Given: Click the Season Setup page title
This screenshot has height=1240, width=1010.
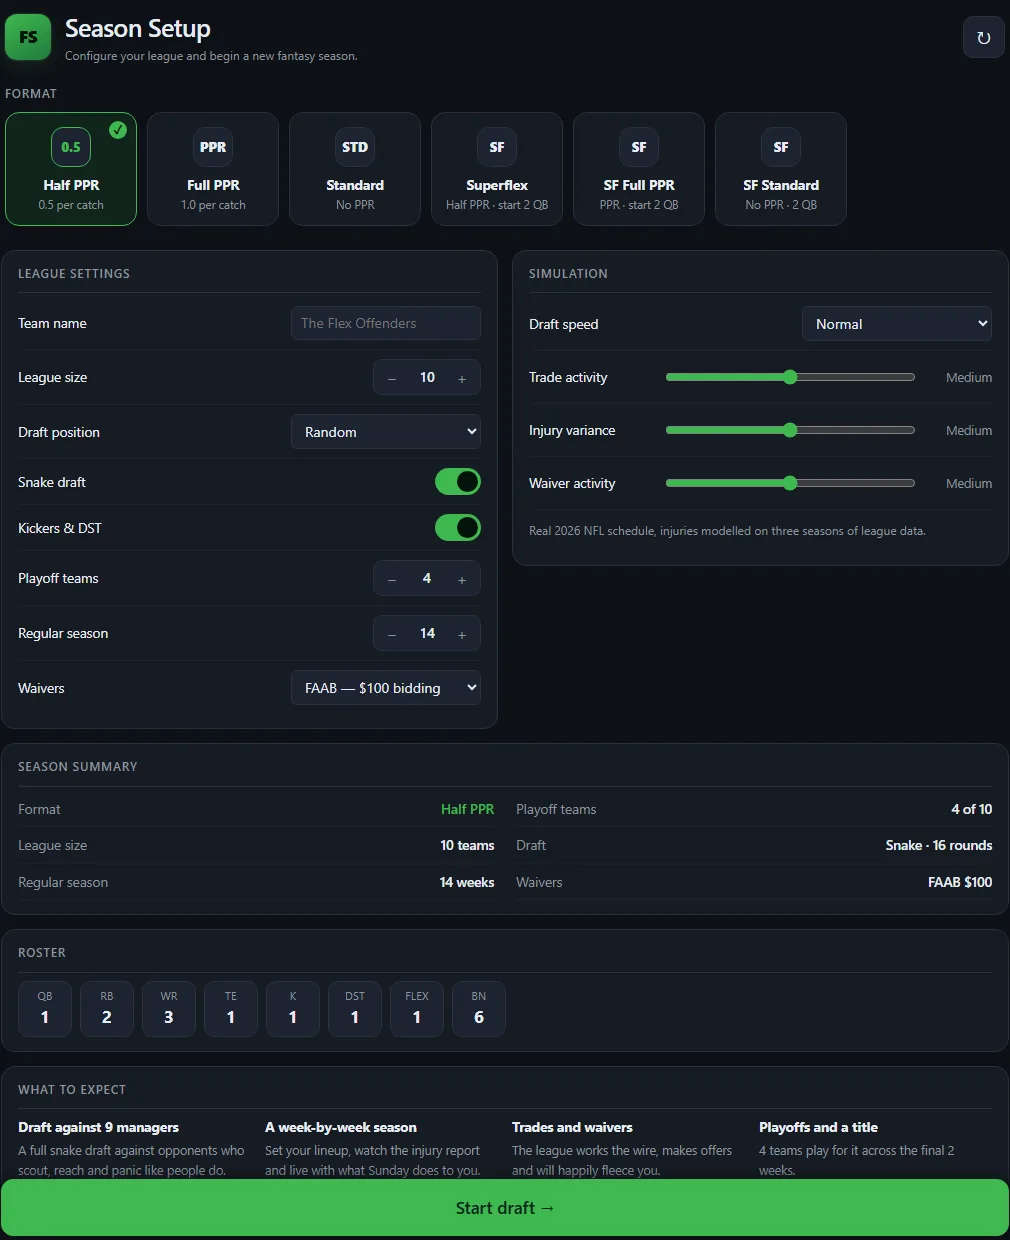Looking at the screenshot, I should tap(138, 29).
